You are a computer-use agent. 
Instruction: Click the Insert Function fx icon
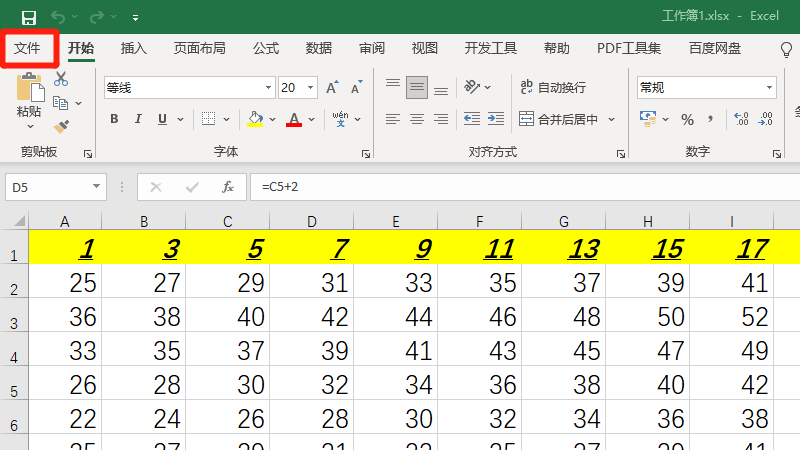228,187
